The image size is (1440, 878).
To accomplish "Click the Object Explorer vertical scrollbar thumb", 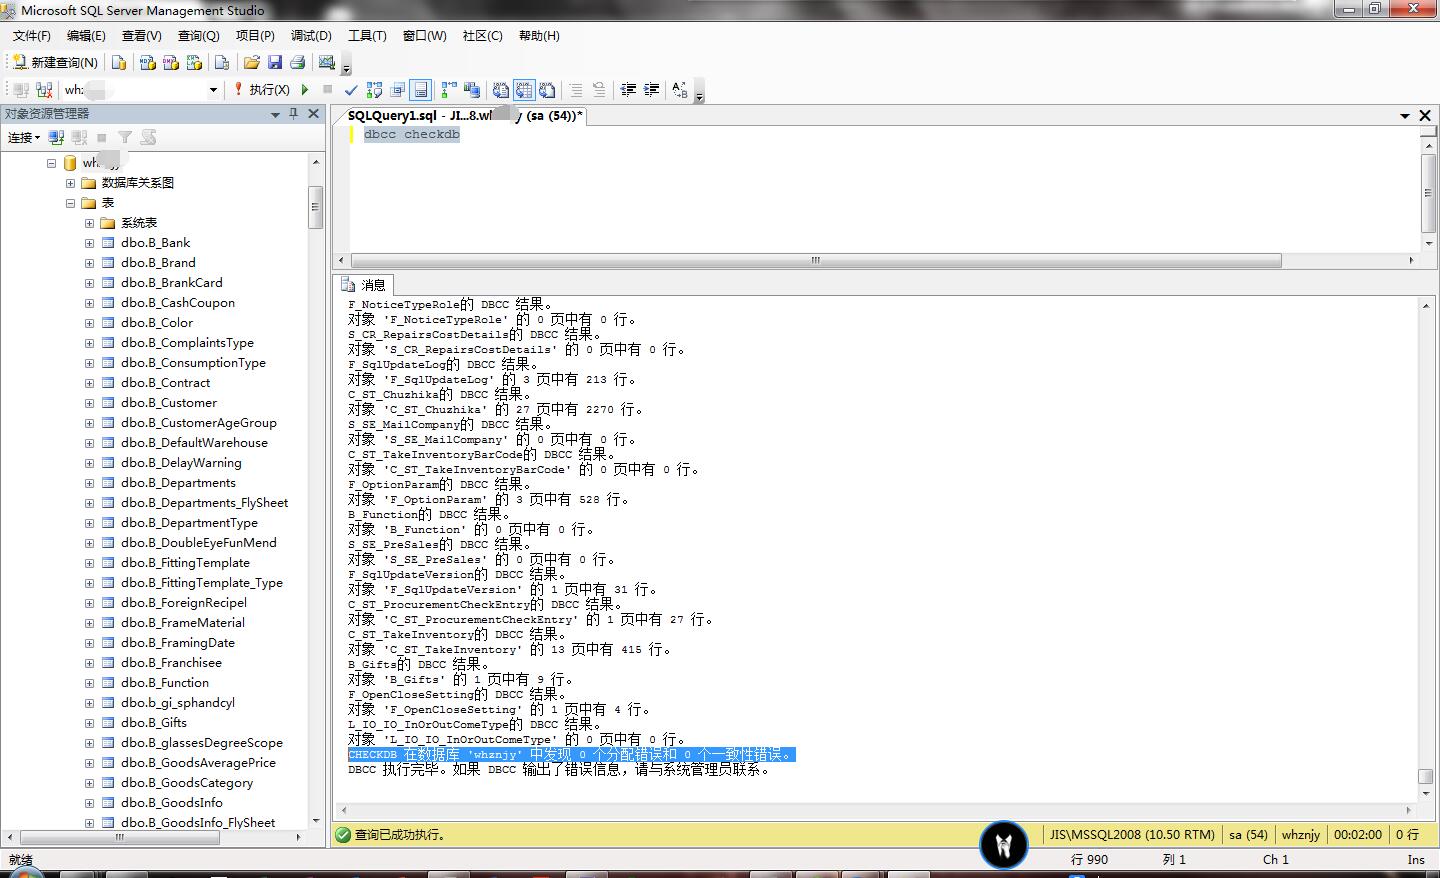I will (315, 207).
